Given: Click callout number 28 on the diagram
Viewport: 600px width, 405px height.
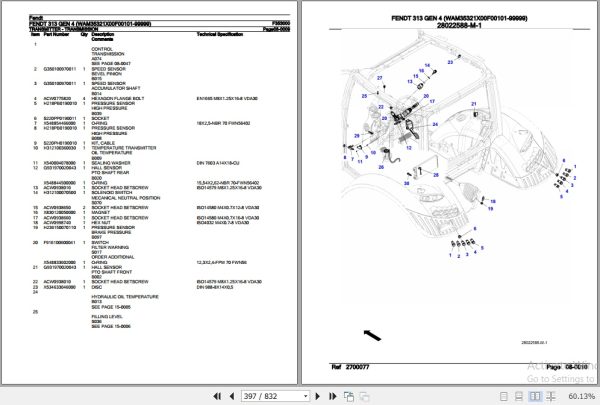Looking at the screenshot, I should pyautogui.click(x=436, y=175).
